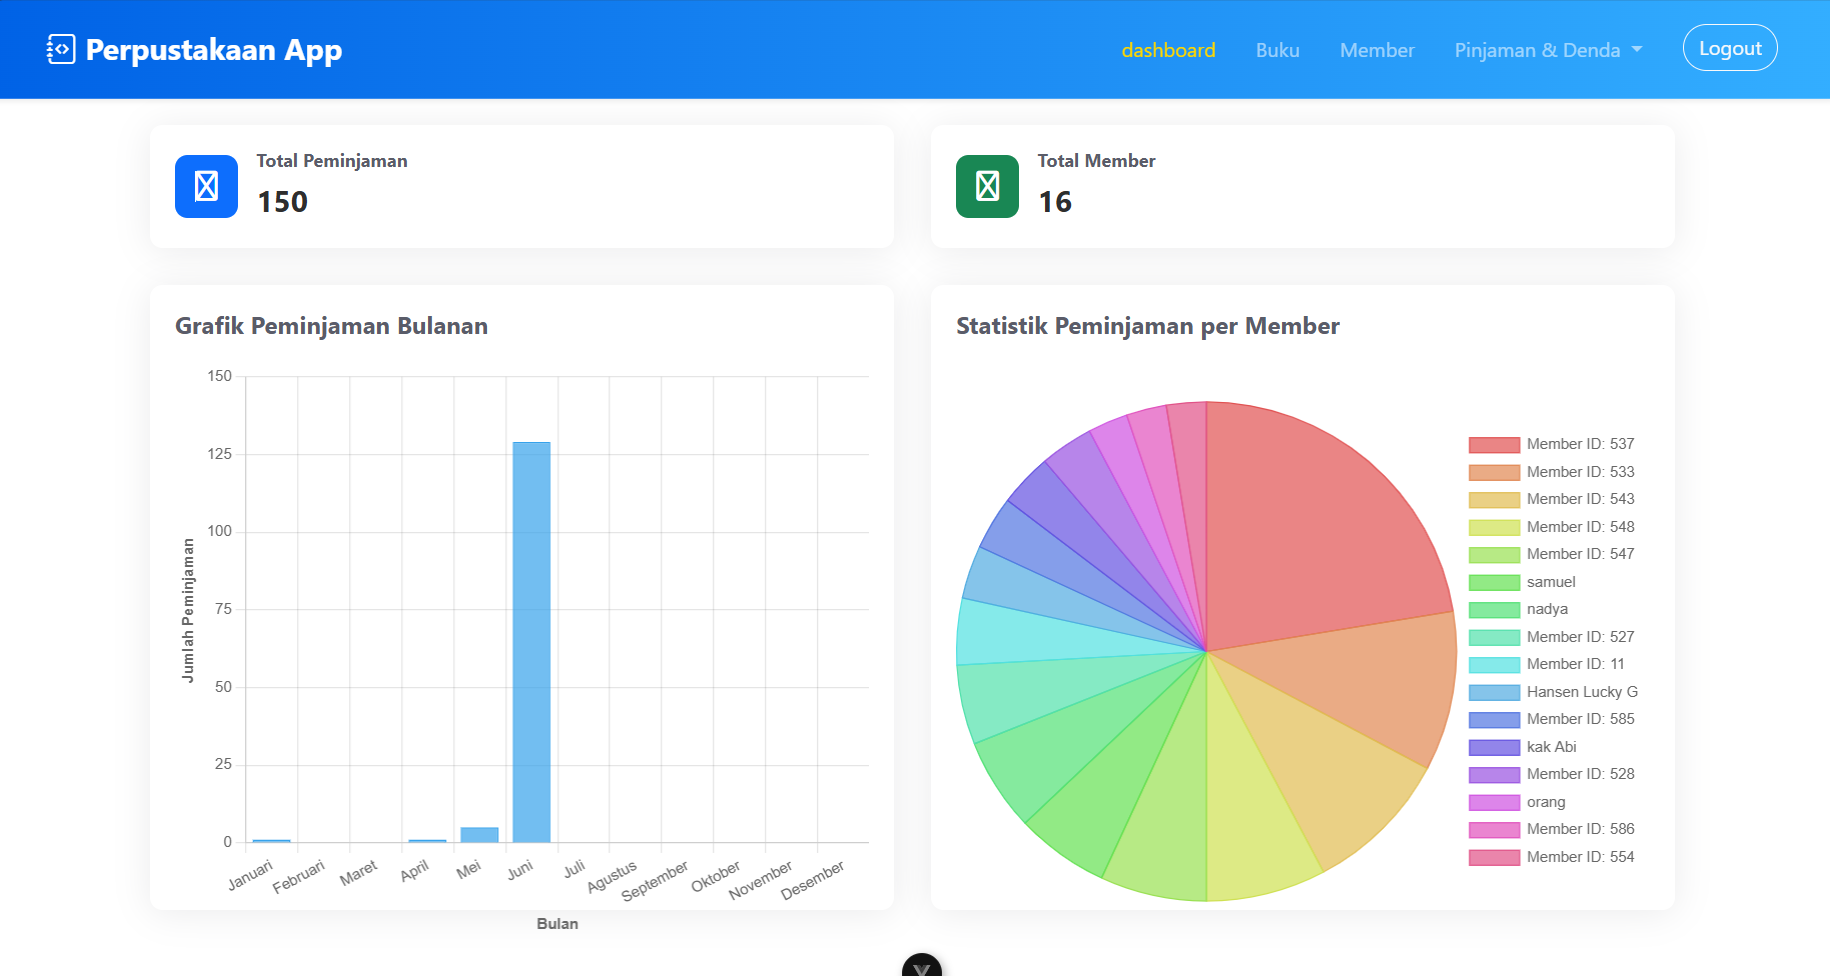
Task: Click the Mei bar in monthly chart
Action: point(479,834)
